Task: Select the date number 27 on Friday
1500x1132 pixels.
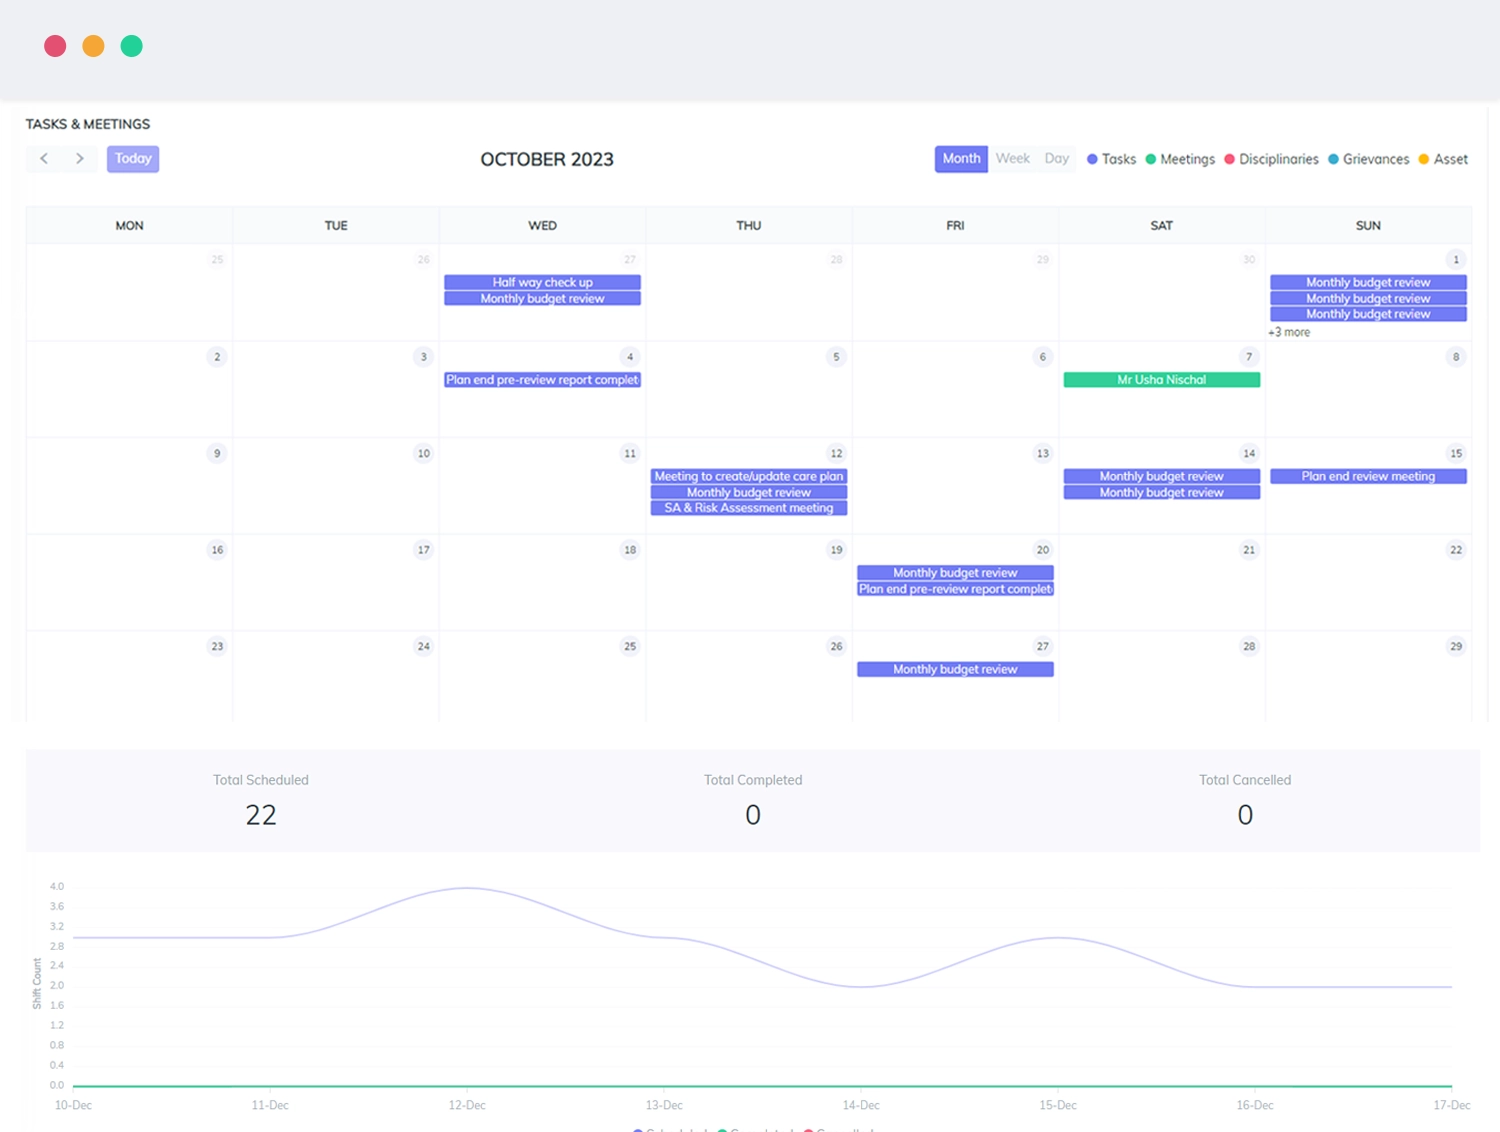Action: click(1042, 646)
